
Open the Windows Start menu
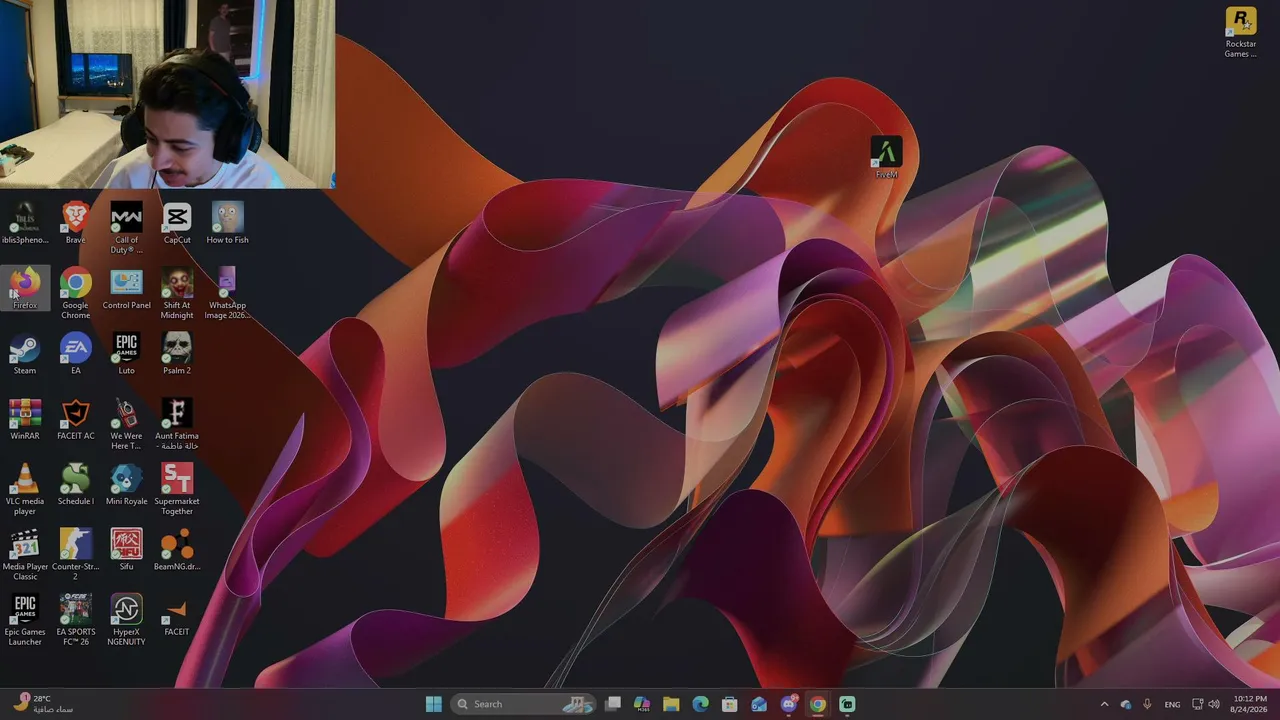point(433,704)
